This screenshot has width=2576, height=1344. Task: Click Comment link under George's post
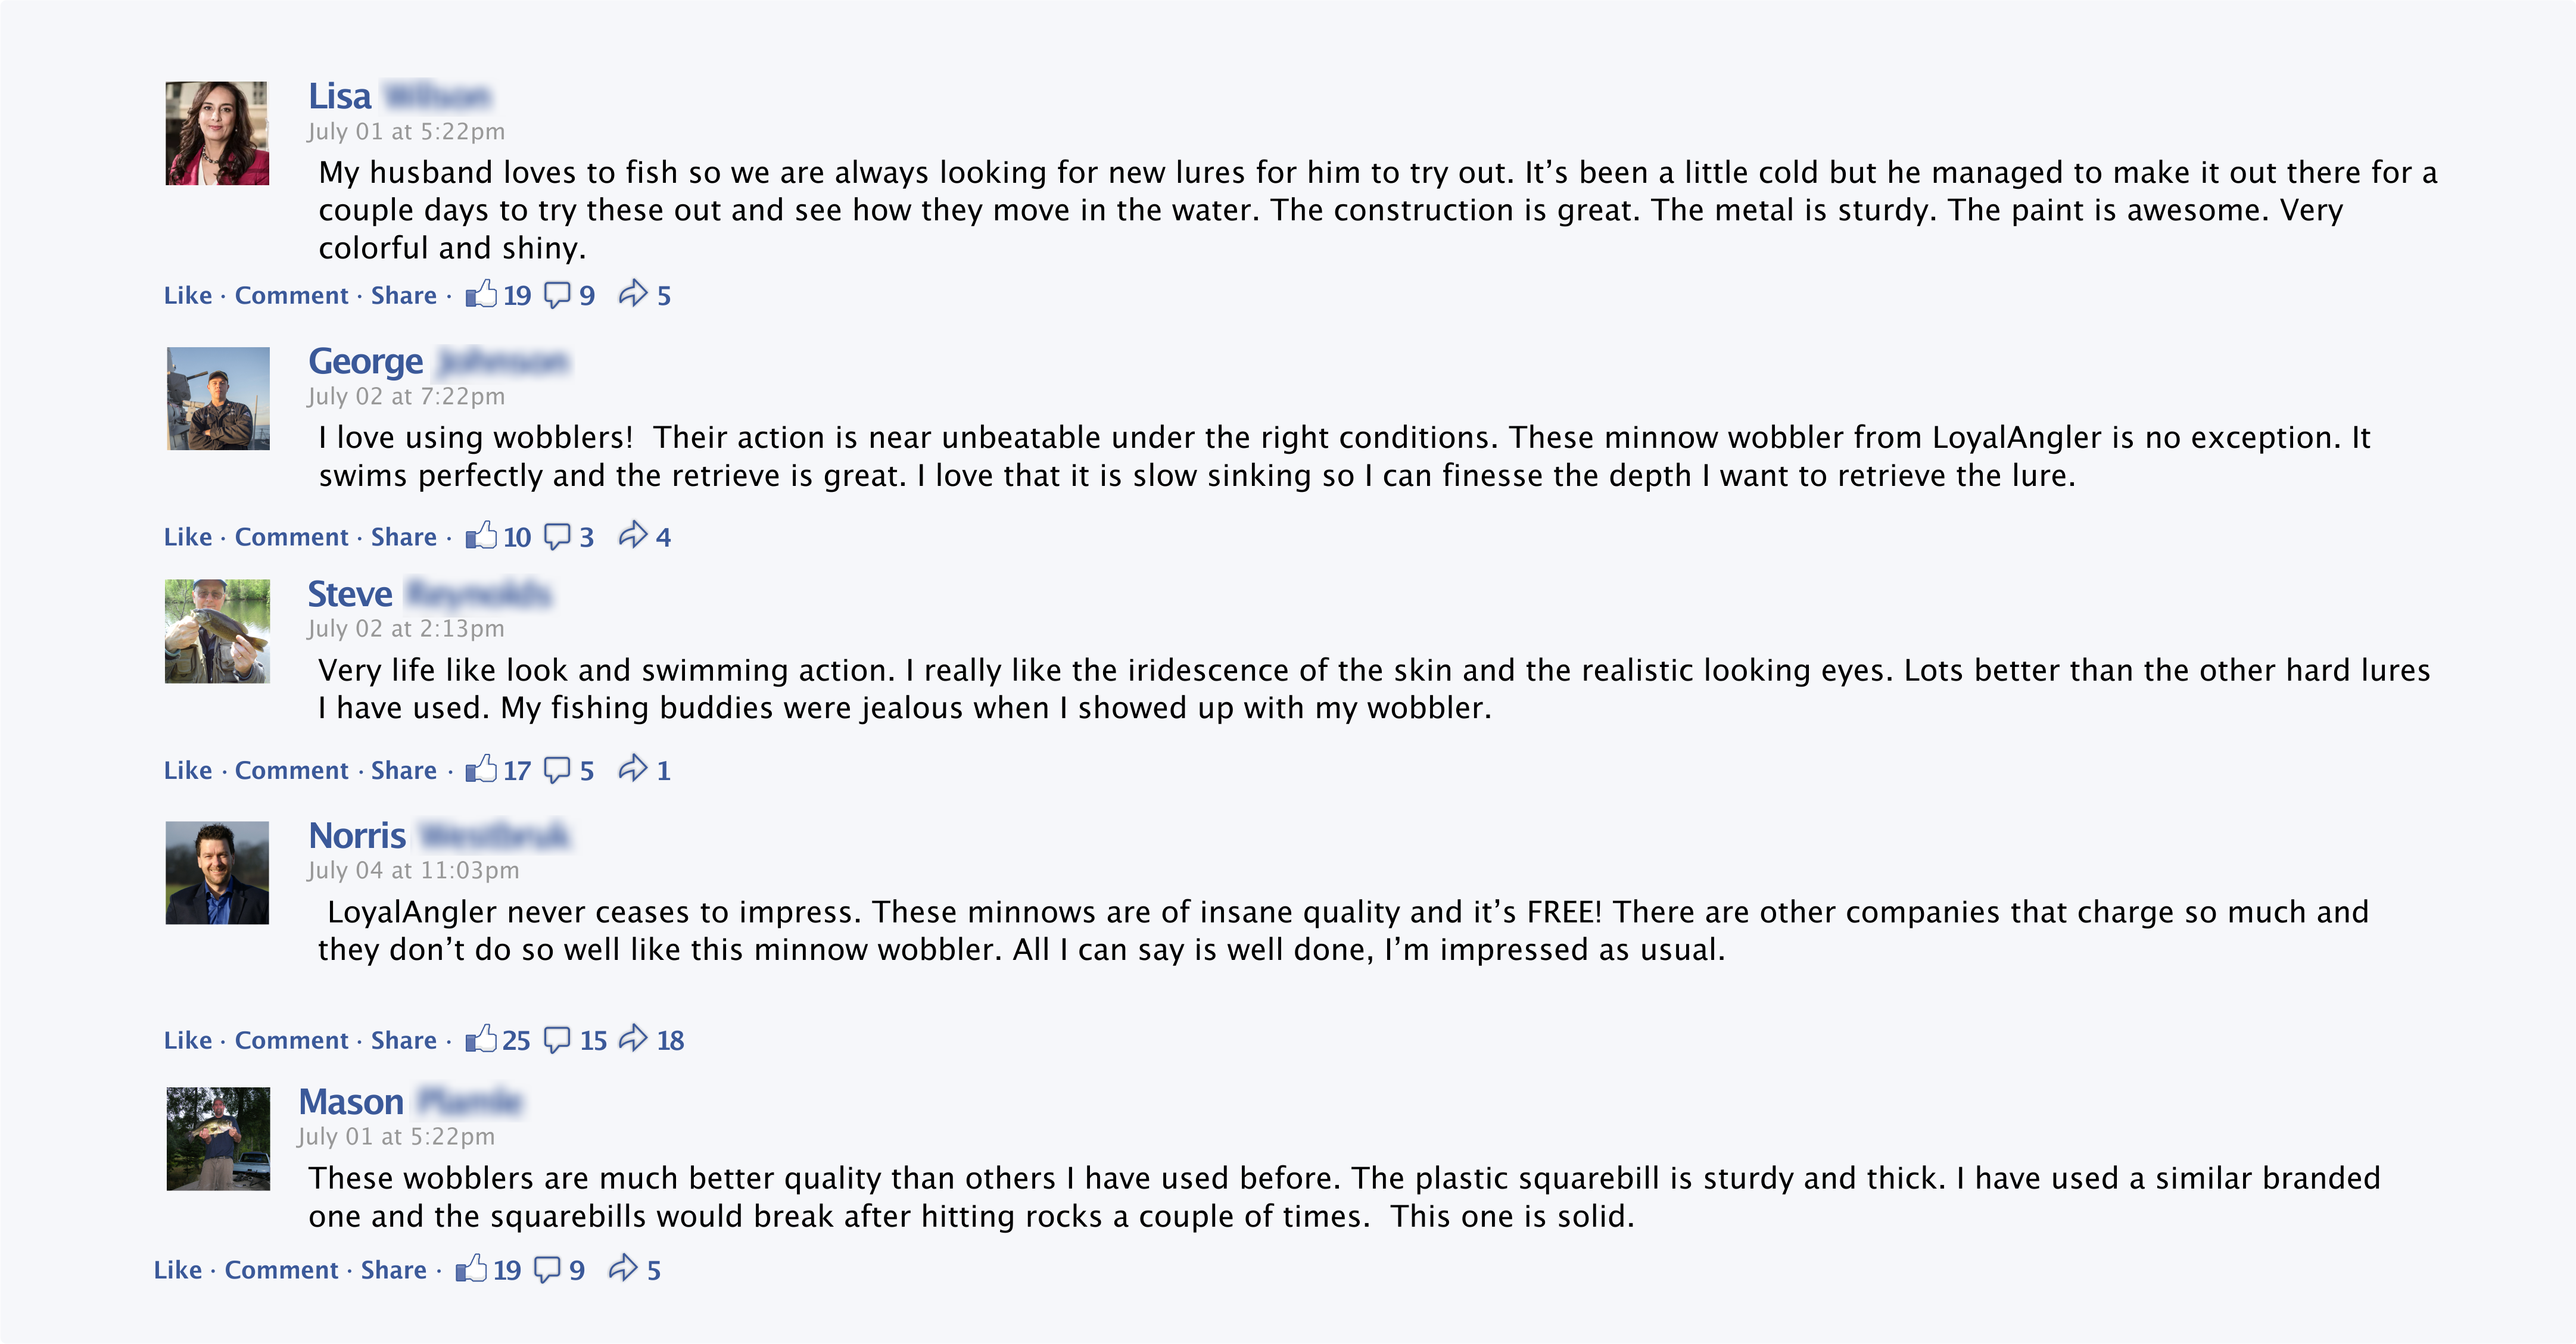tap(291, 537)
